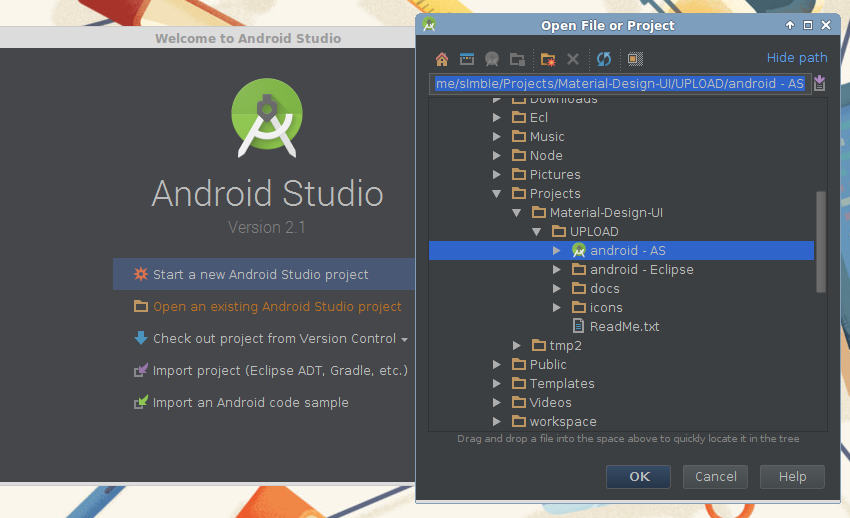Open the path history icon beside path field
This screenshot has width=850, height=518.
click(x=820, y=83)
